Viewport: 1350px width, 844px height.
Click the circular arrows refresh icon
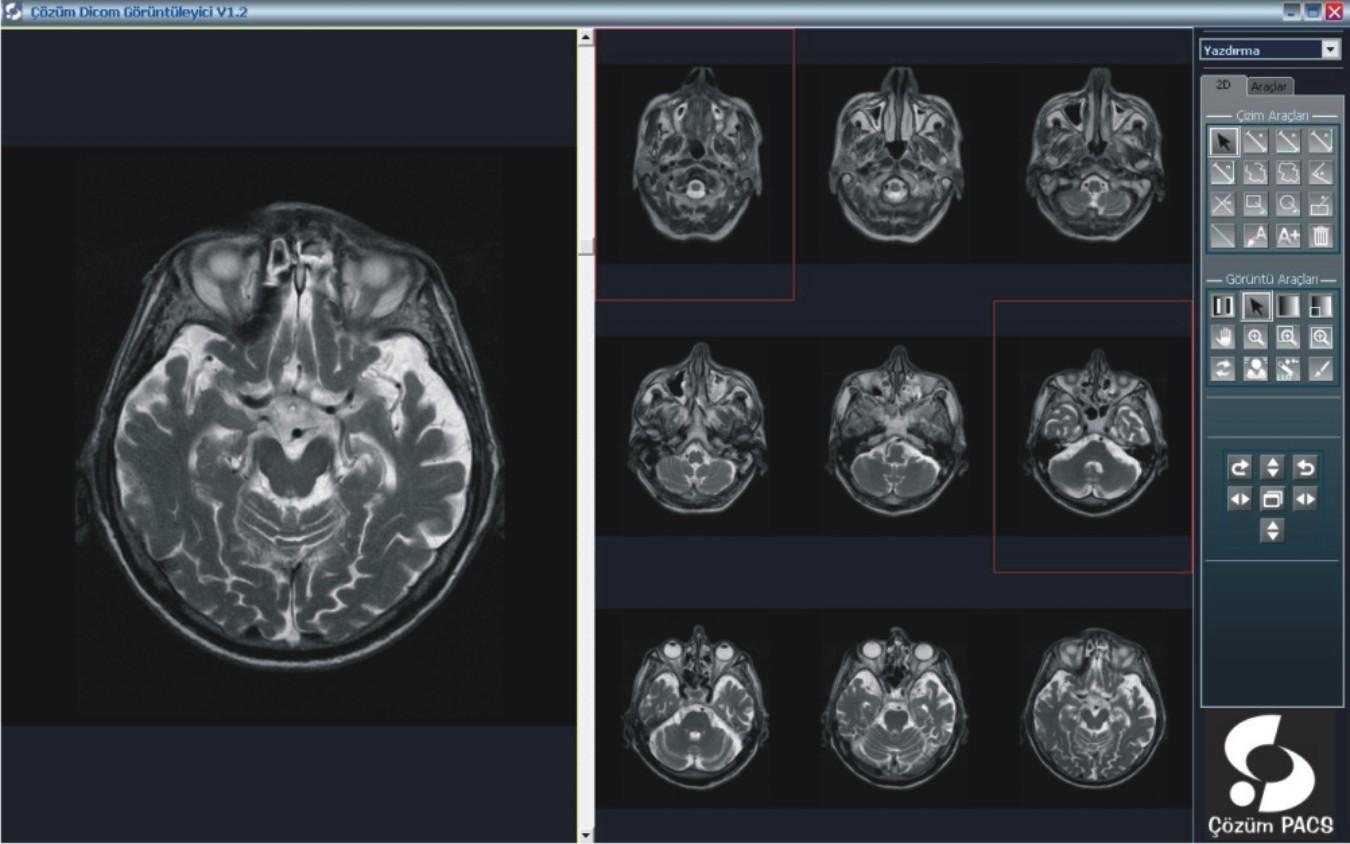click(x=1223, y=369)
